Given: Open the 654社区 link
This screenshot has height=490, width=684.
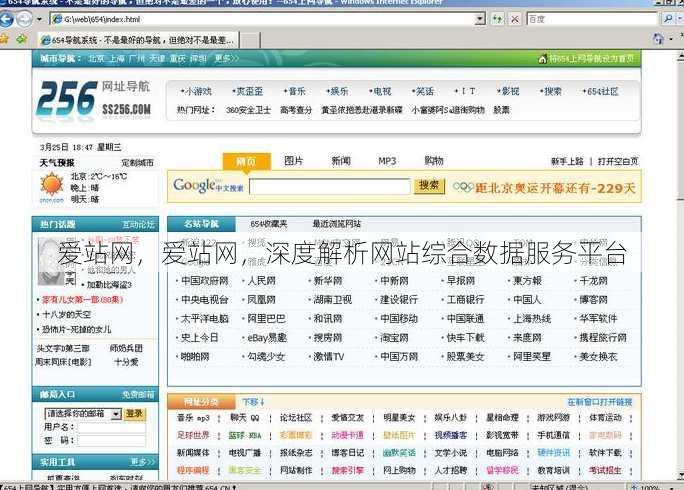Looking at the screenshot, I should [601, 91].
